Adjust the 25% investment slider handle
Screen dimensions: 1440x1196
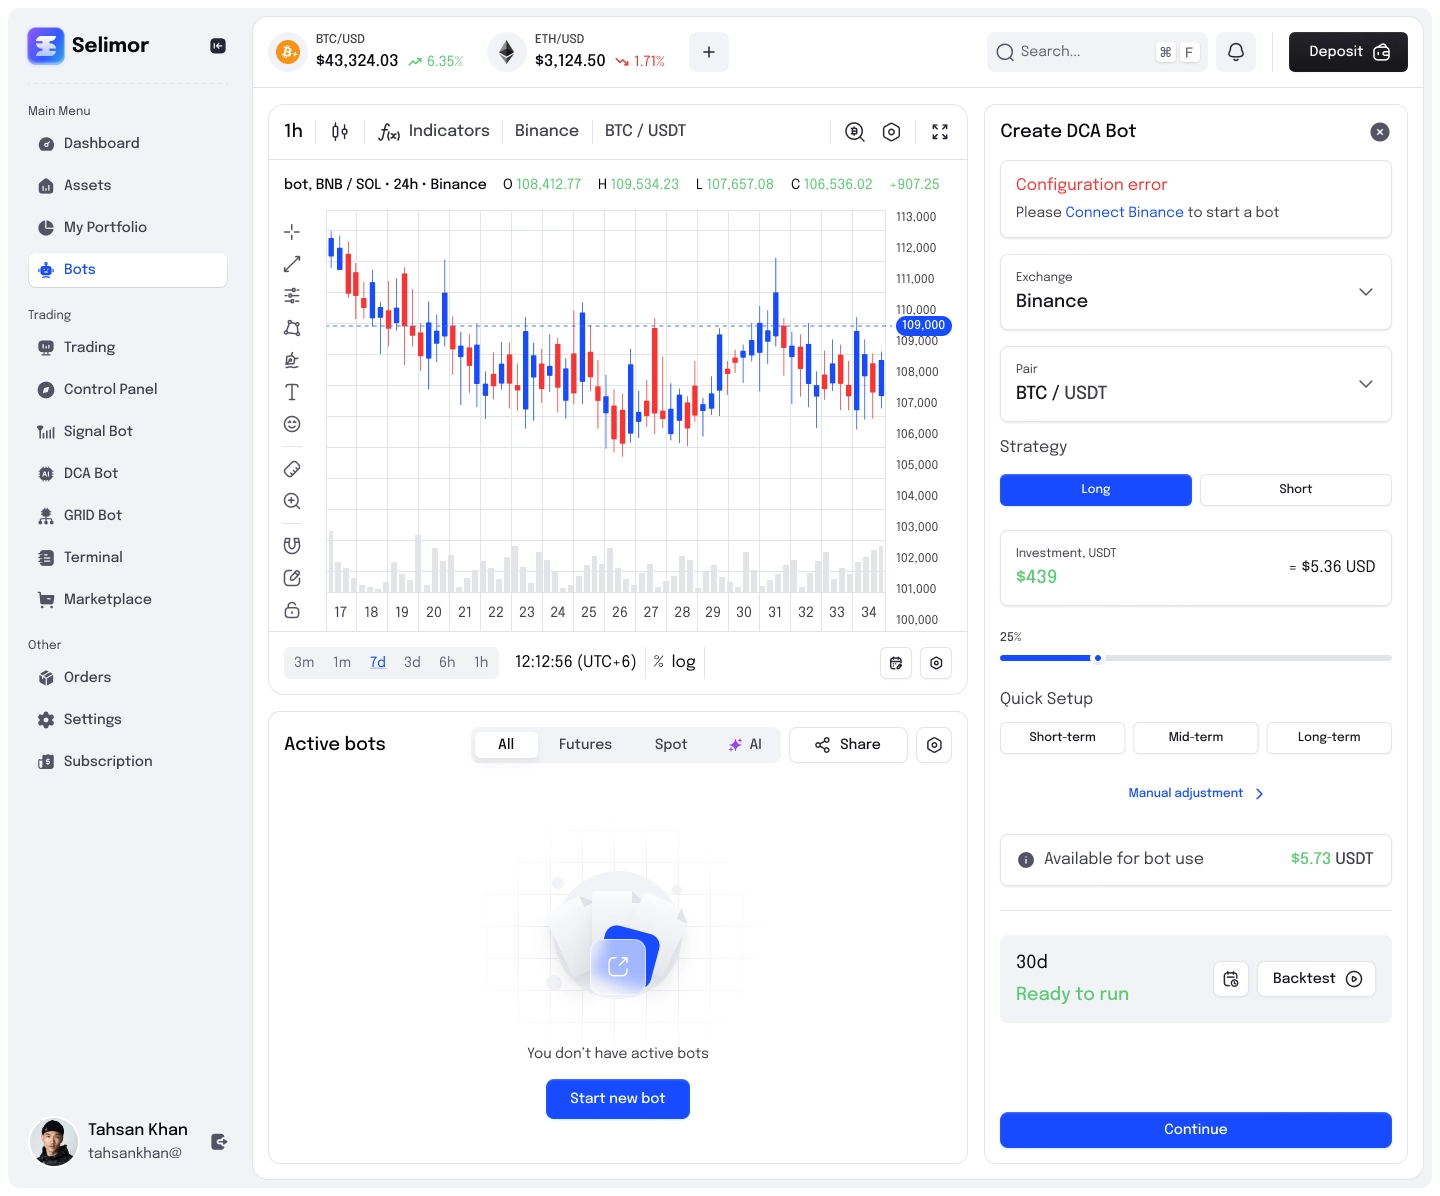(1098, 658)
